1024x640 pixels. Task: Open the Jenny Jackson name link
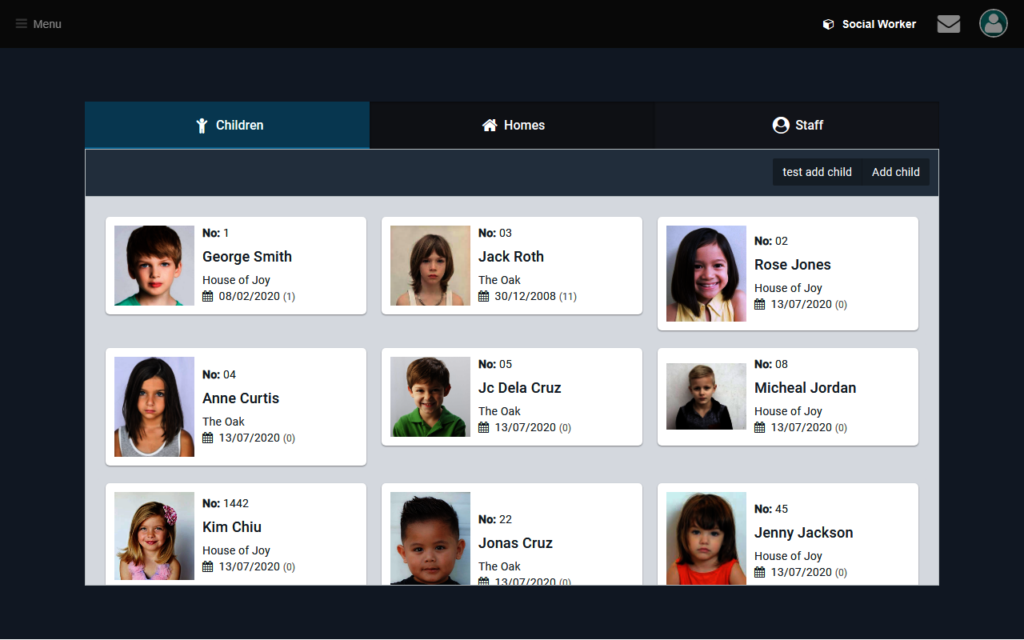803,533
